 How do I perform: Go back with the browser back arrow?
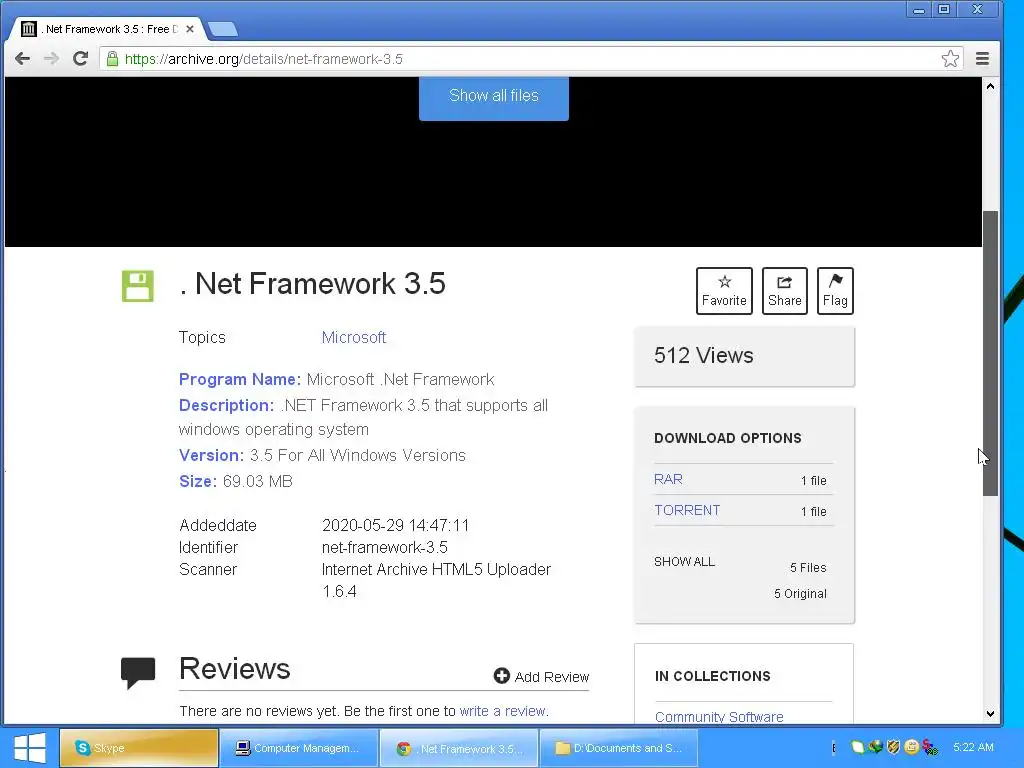tap(22, 59)
